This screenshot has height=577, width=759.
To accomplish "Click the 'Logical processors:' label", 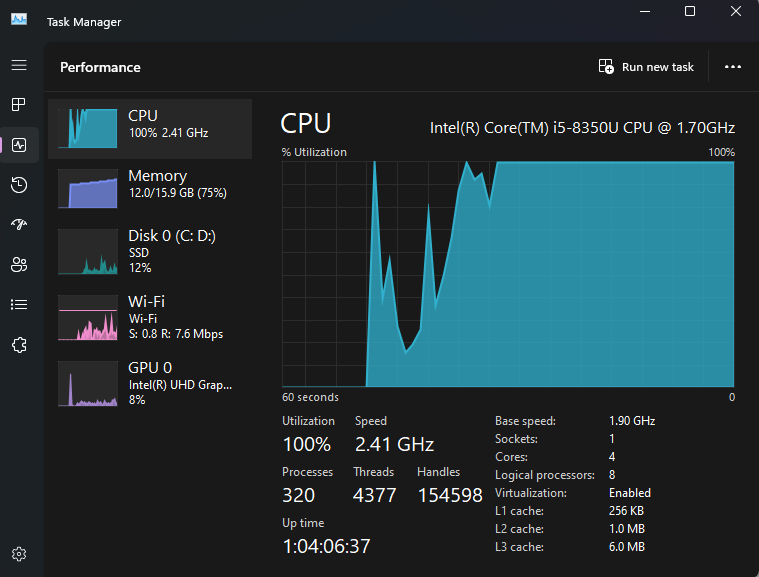I will [x=545, y=475].
